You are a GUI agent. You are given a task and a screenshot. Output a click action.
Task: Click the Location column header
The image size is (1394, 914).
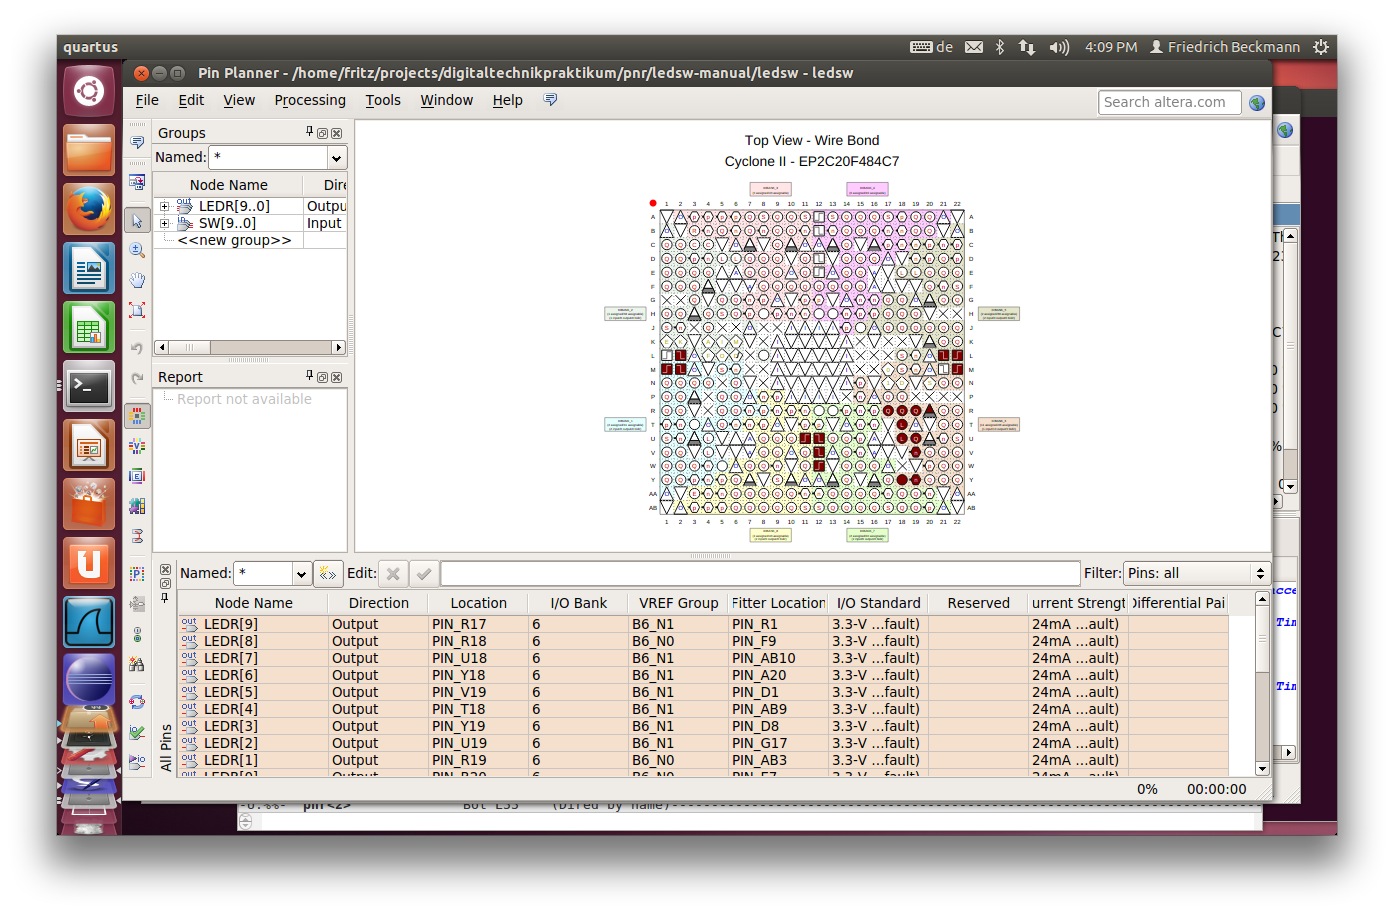pyautogui.click(x=478, y=603)
